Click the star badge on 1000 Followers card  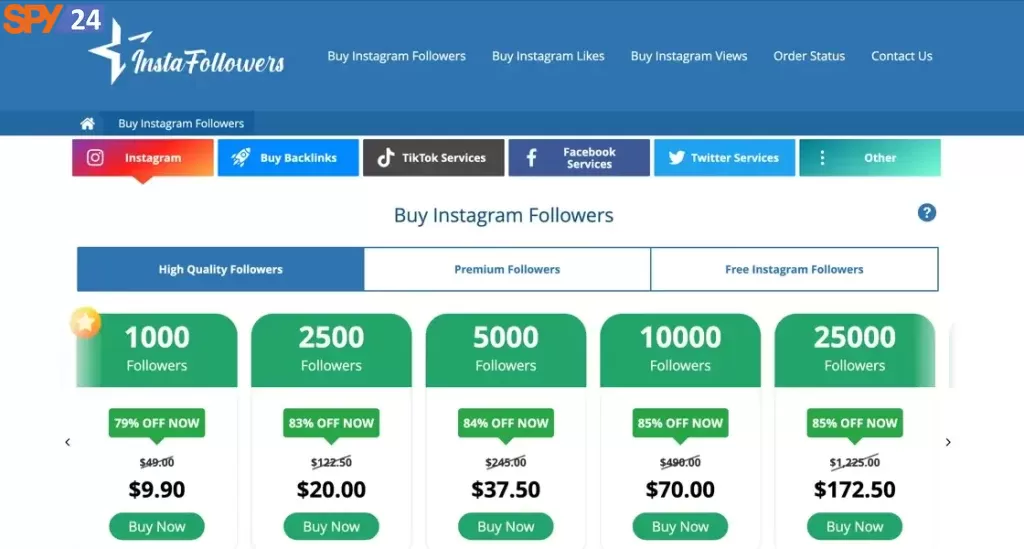(x=86, y=322)
